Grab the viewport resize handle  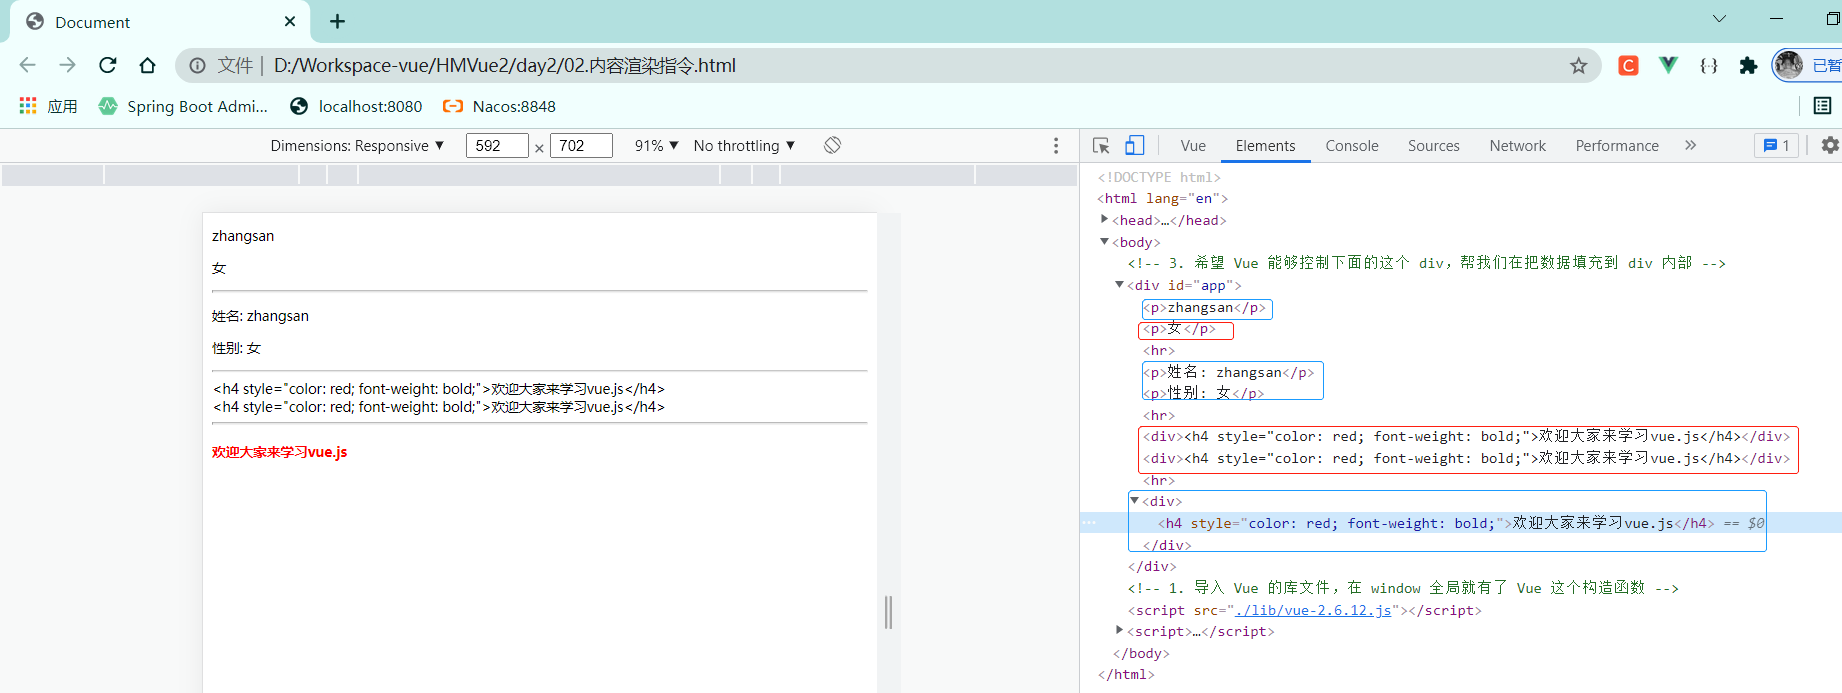[x=888, y=612]
